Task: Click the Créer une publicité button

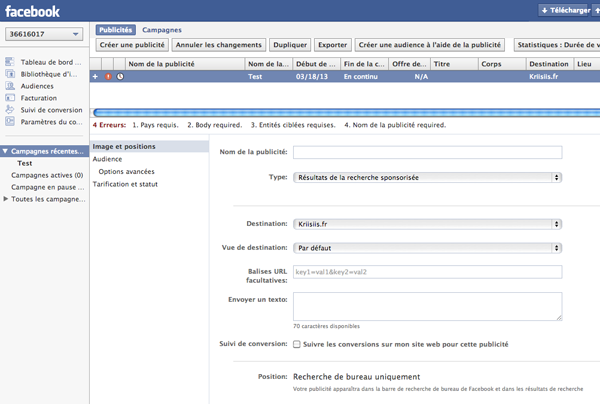Action: tap(131, 45)
